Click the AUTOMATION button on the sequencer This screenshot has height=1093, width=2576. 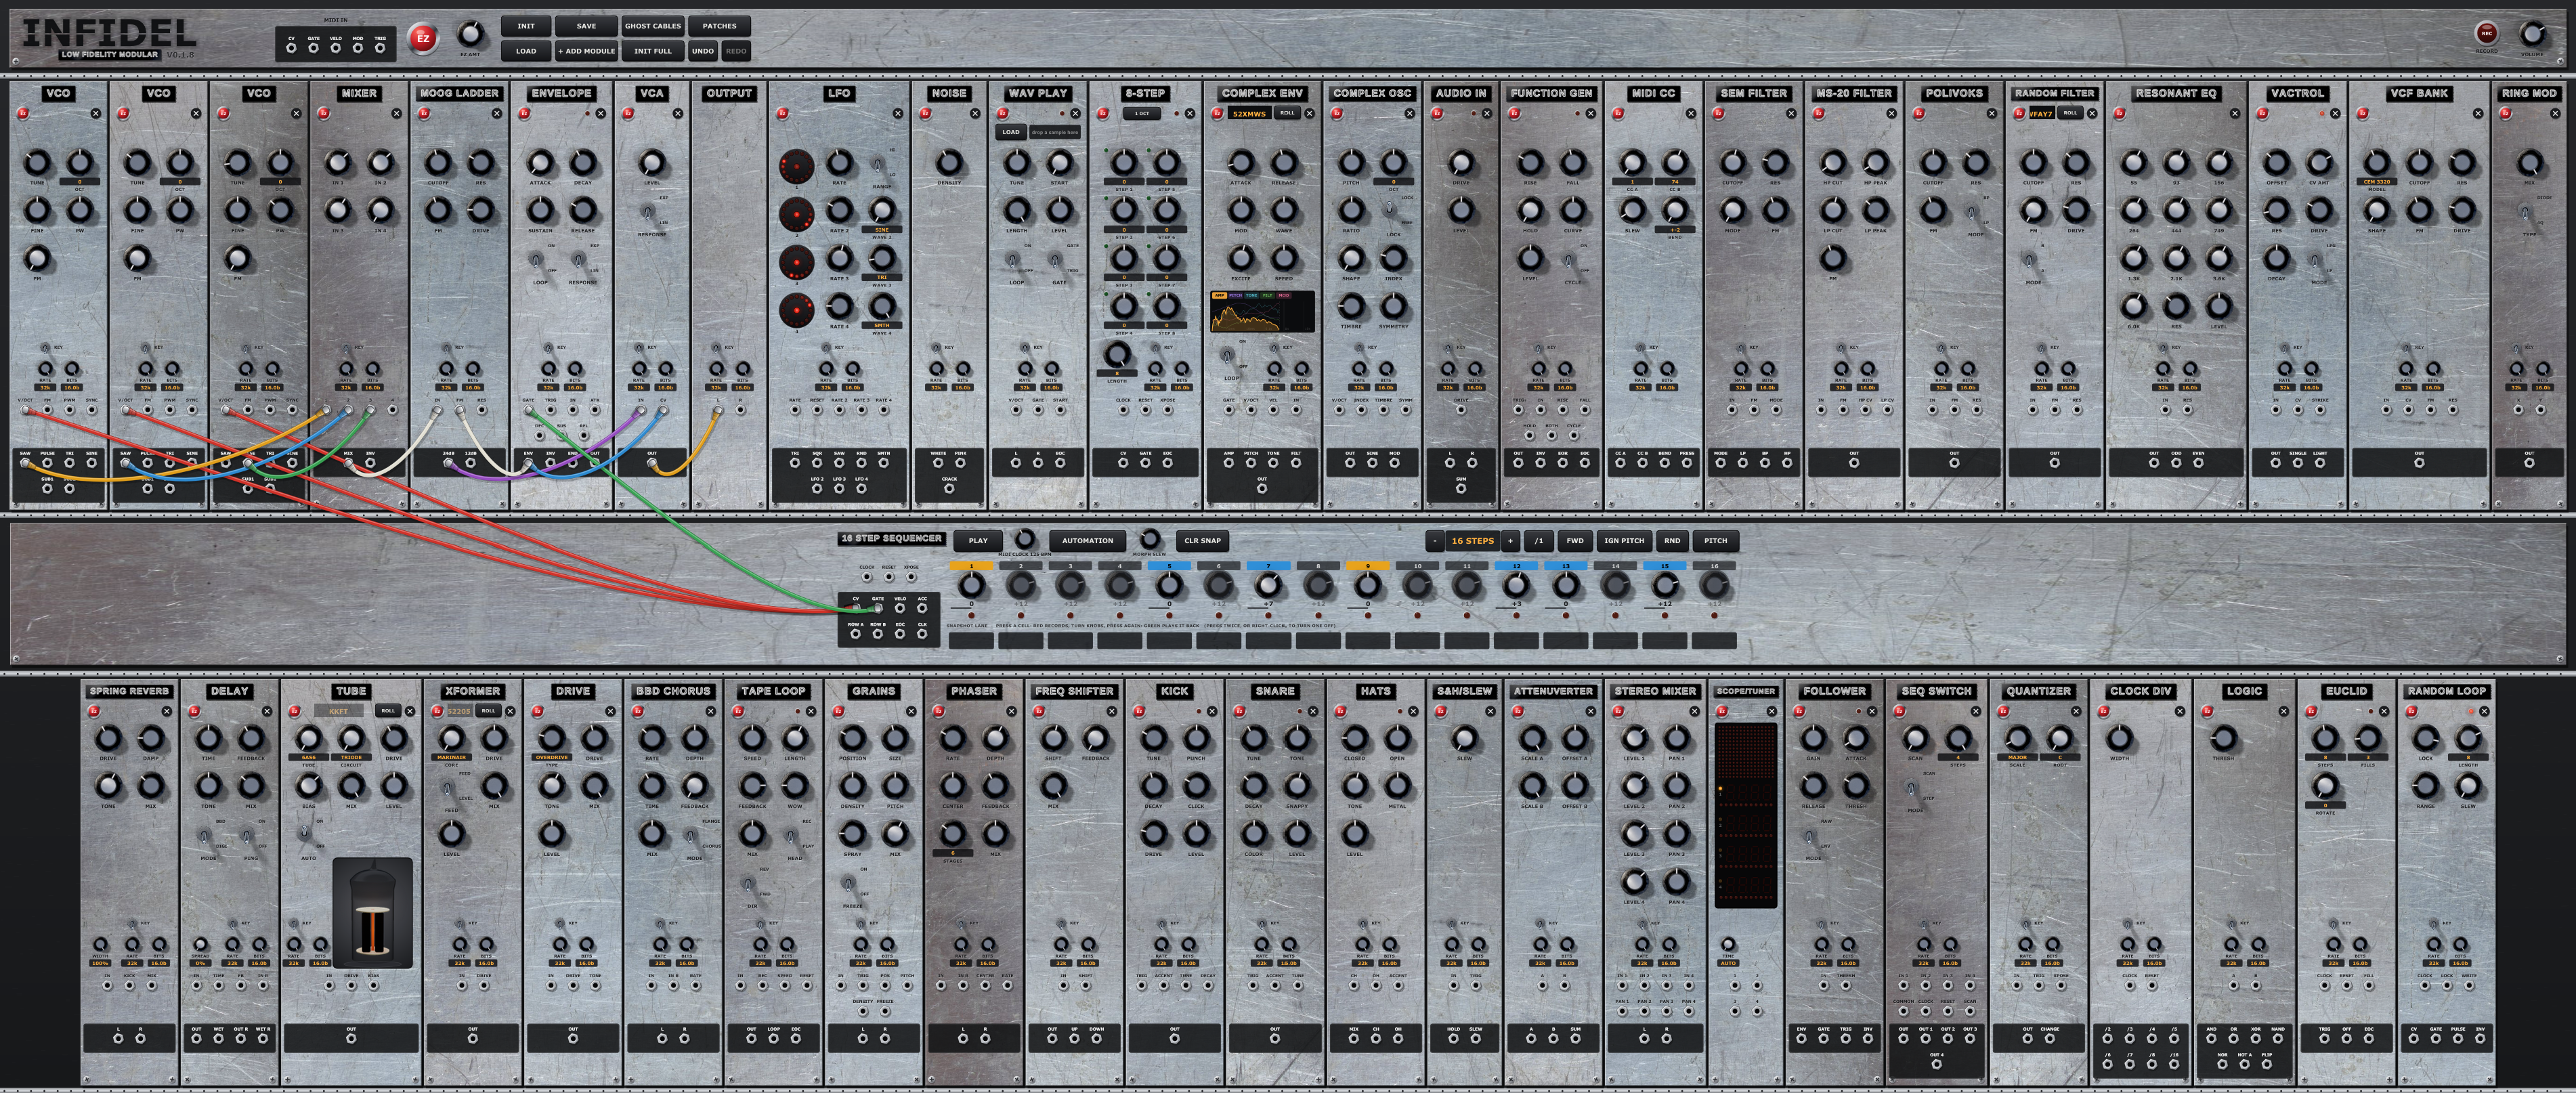coord(1087,541)
